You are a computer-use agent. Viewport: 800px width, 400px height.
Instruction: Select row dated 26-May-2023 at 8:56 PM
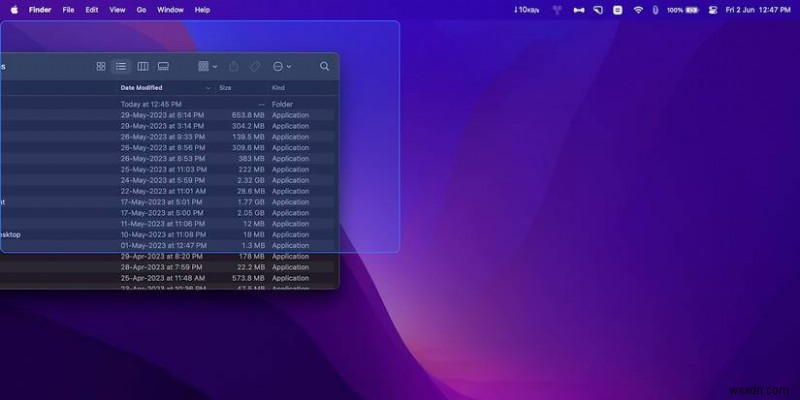click(168, 147)
